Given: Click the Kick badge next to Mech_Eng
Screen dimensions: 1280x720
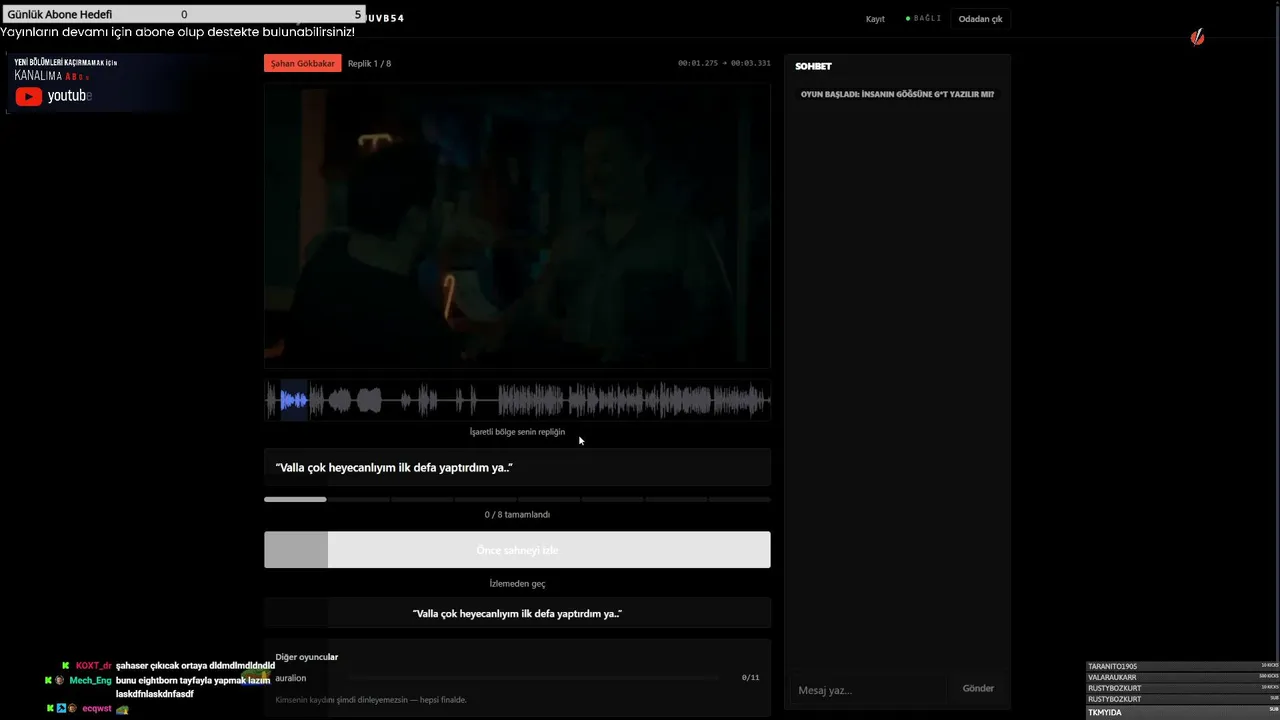Looking at the screenshot, I should 49,680.
